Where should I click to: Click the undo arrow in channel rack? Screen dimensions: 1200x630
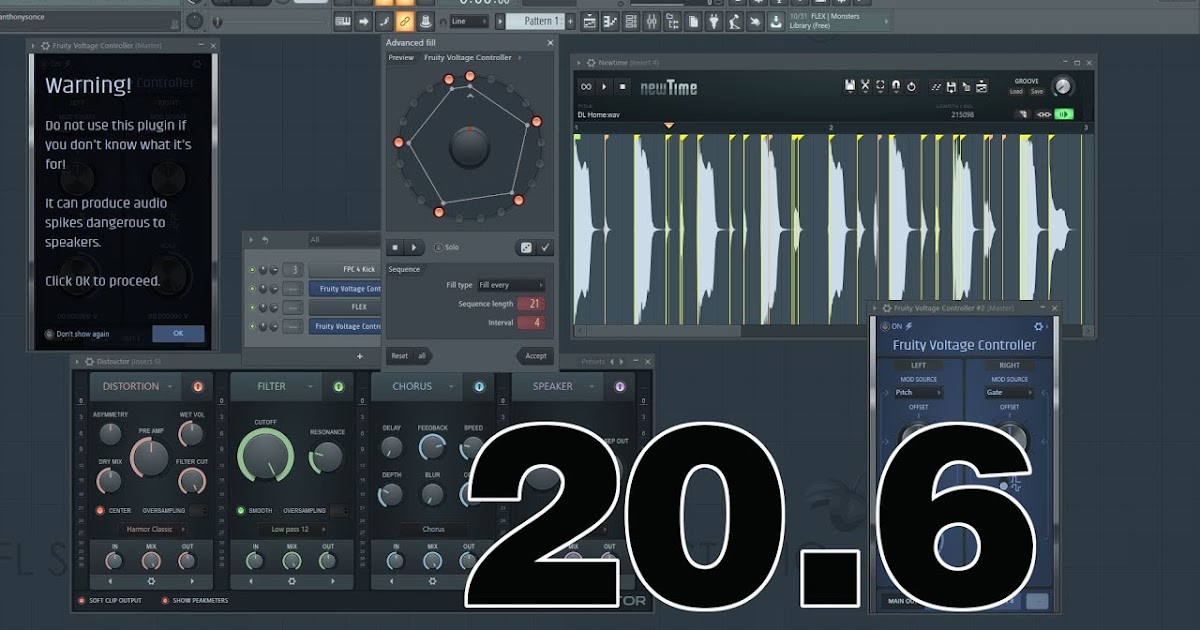point(265,240)
